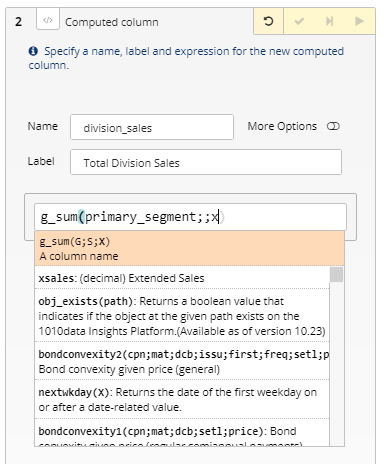Pick the bondconvexity2 suggestion
The image size is (384, 464).
coord(182,361)
